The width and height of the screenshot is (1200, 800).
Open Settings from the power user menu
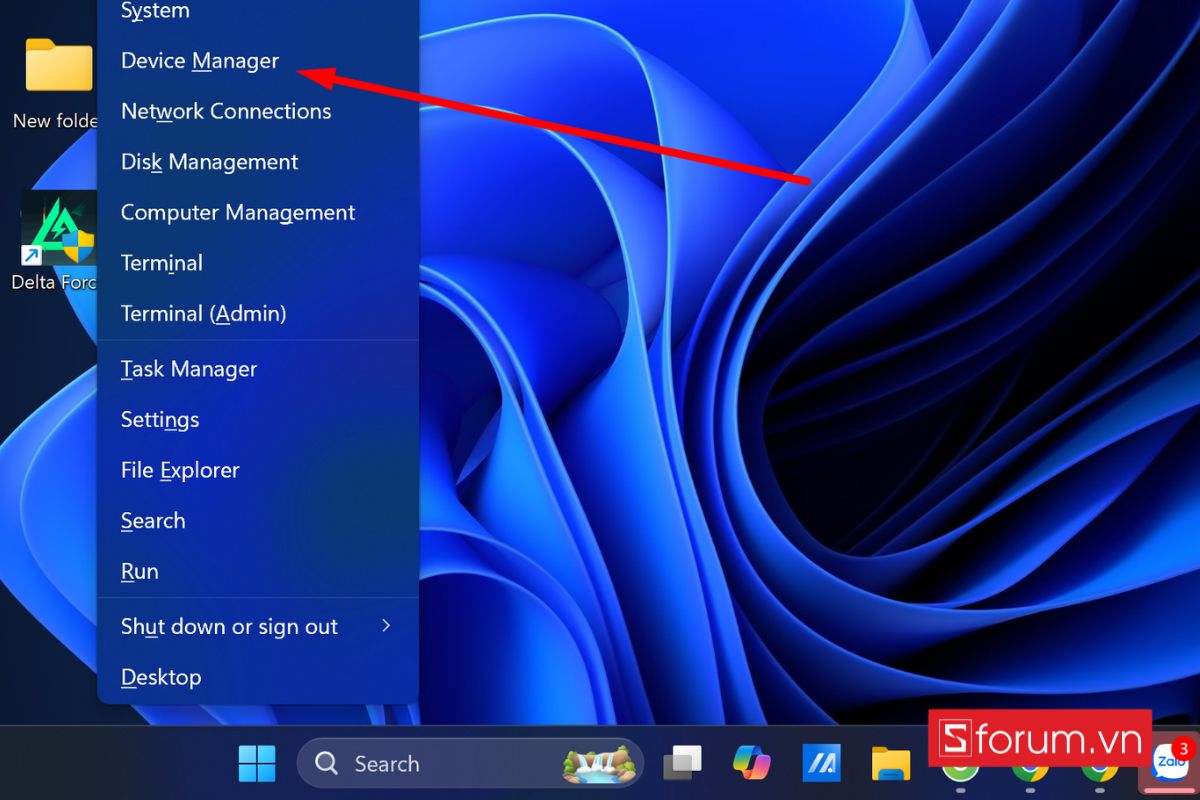[x=258, y=420]
